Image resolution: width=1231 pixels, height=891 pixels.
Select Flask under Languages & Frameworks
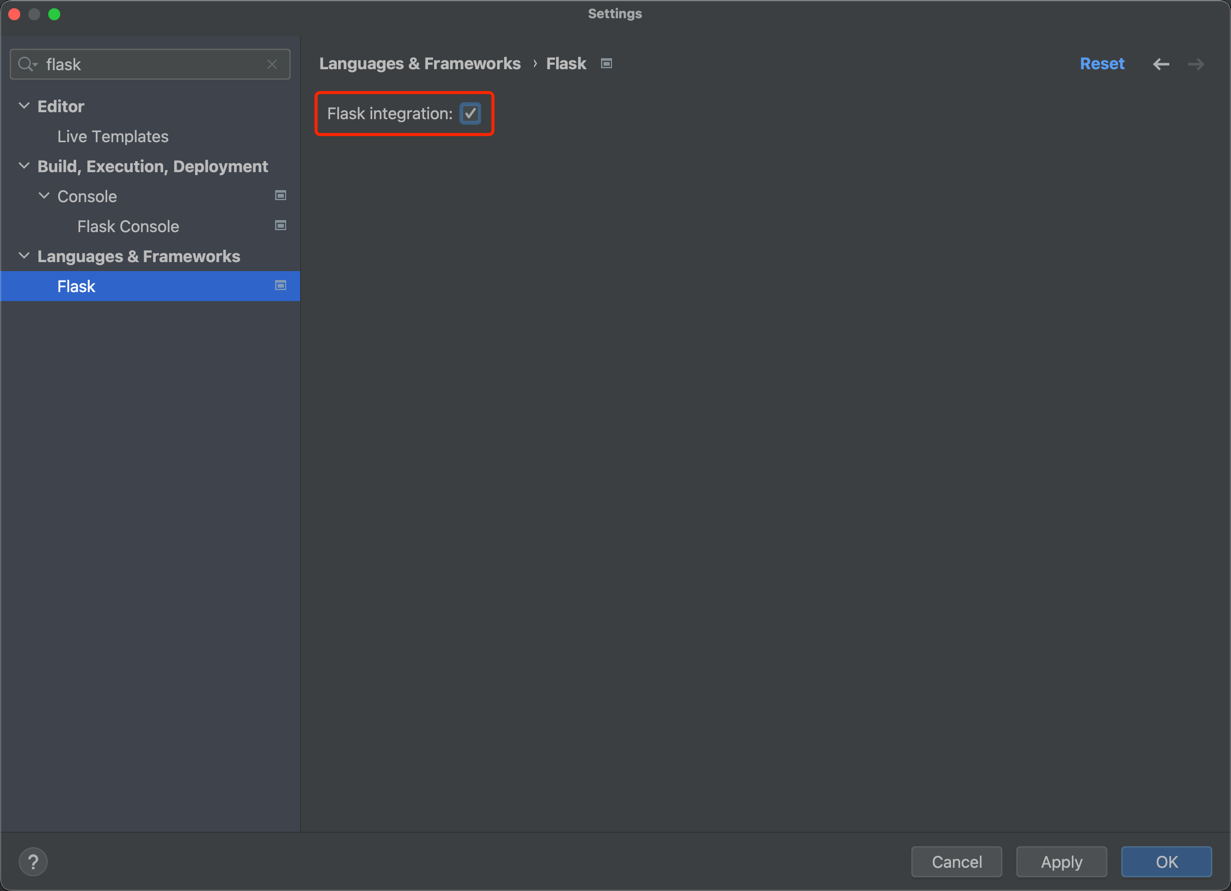(x=150, y=286)
